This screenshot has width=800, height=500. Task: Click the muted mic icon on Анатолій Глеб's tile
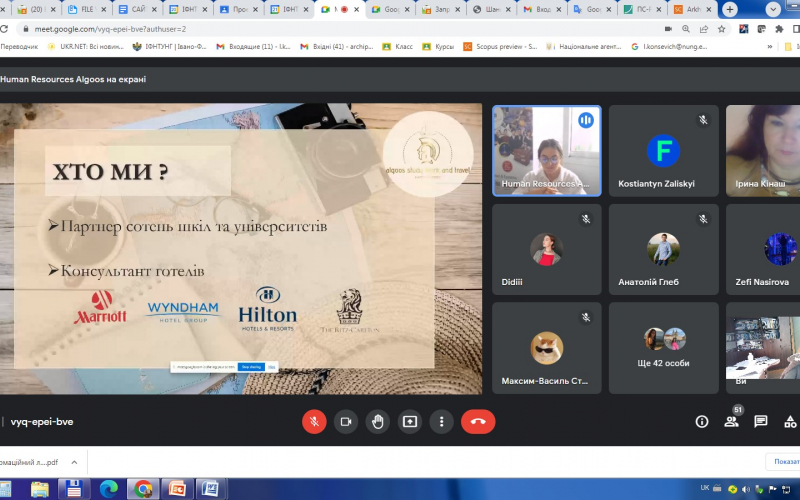[703, 219]
